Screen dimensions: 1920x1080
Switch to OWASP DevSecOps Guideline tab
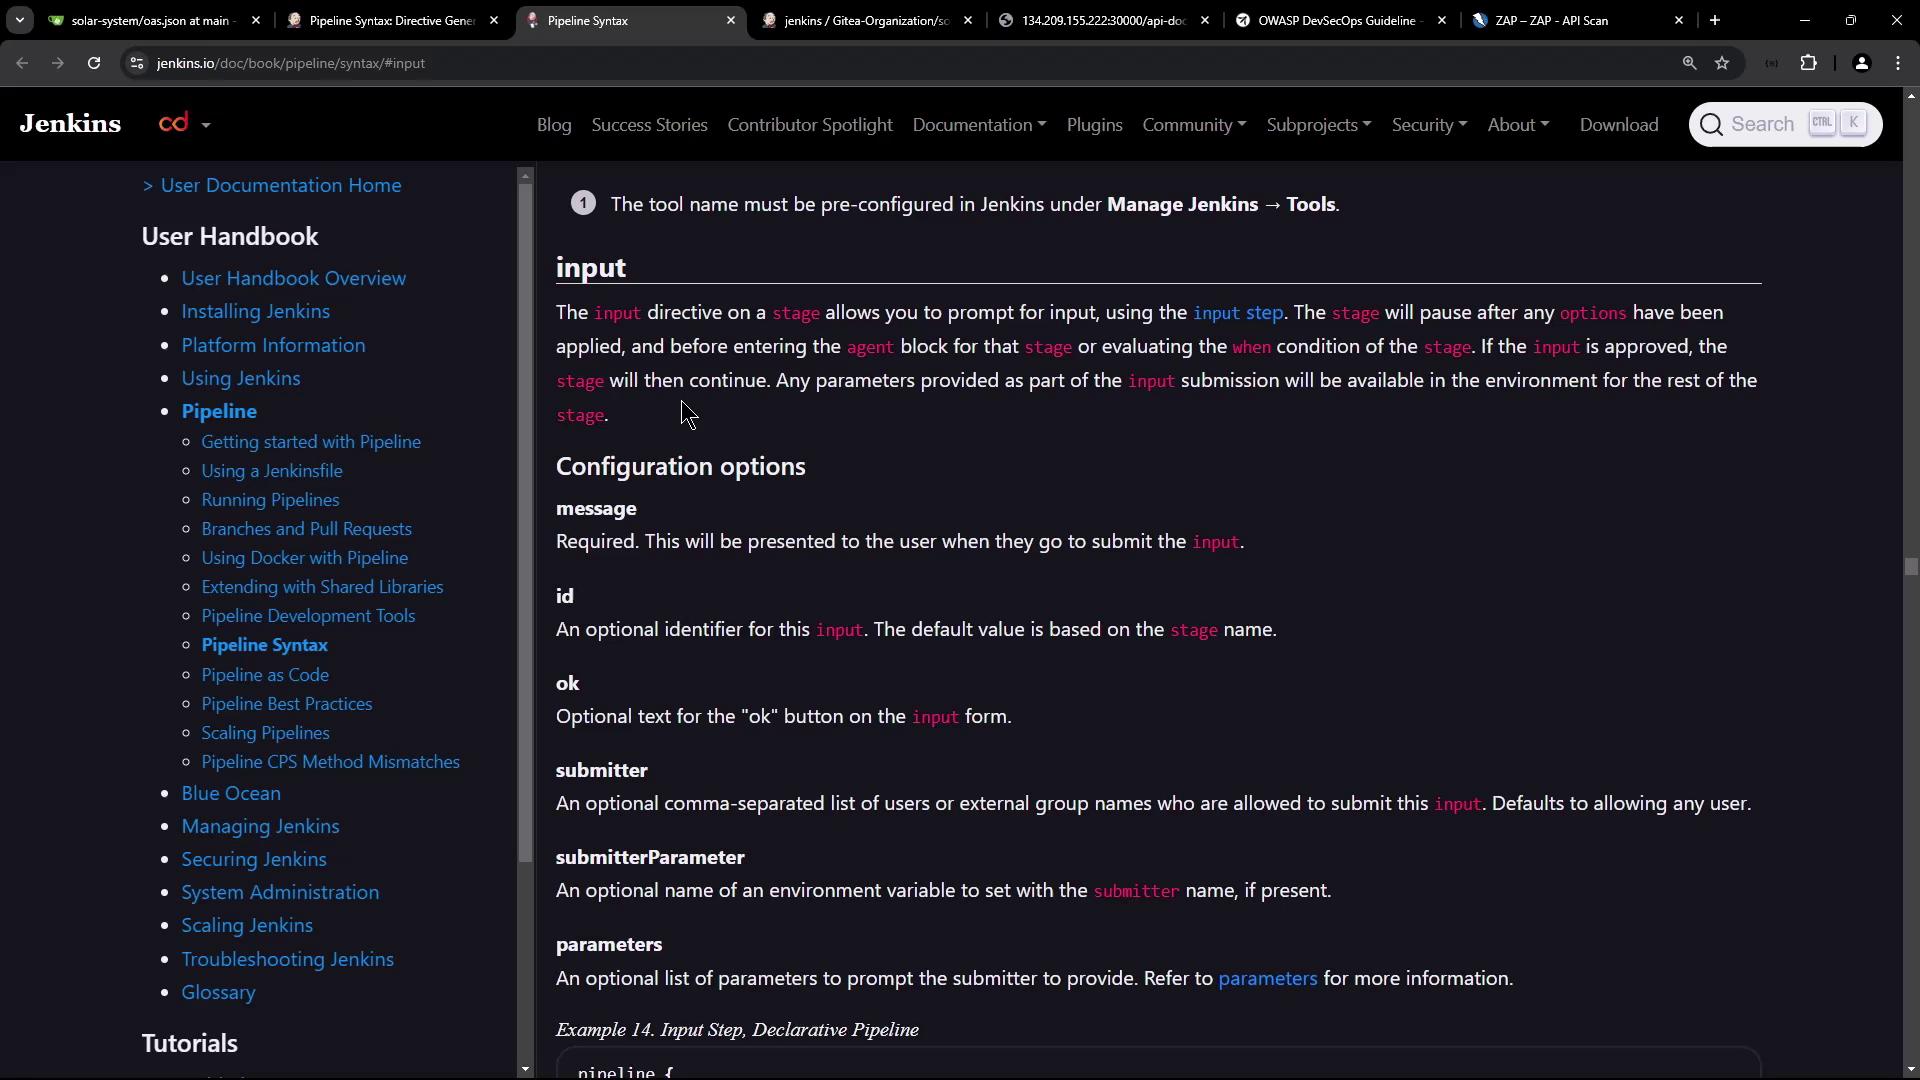(x=1336, y=20)
